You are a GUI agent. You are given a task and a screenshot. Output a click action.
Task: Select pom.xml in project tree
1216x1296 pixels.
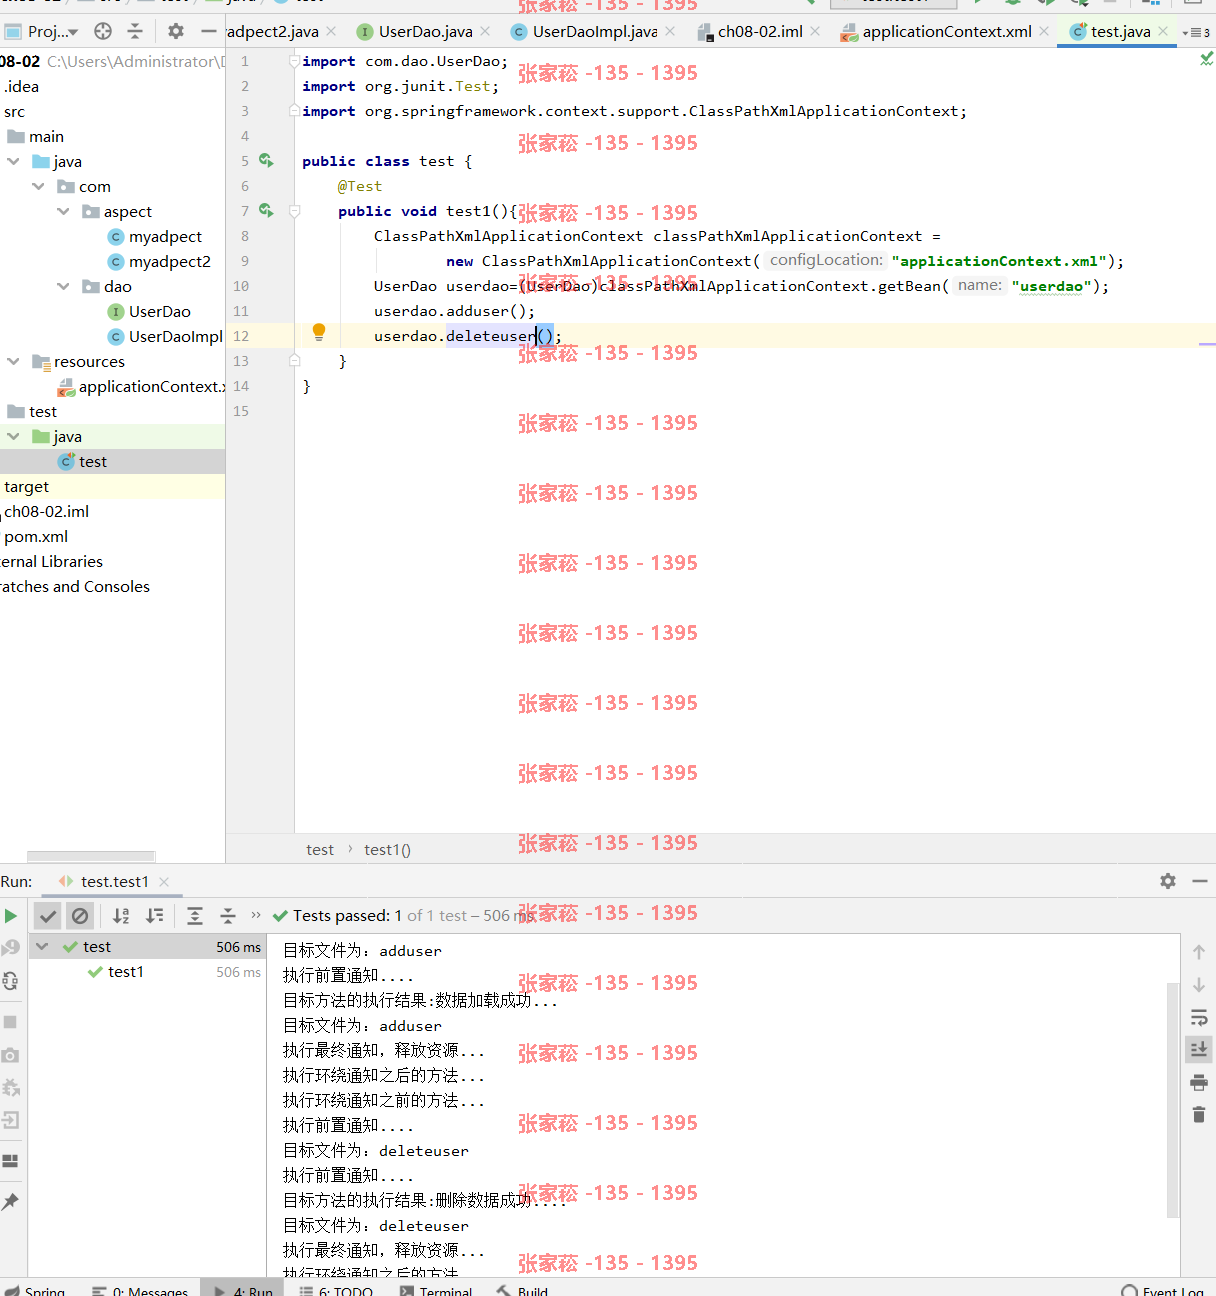(36, 537)
